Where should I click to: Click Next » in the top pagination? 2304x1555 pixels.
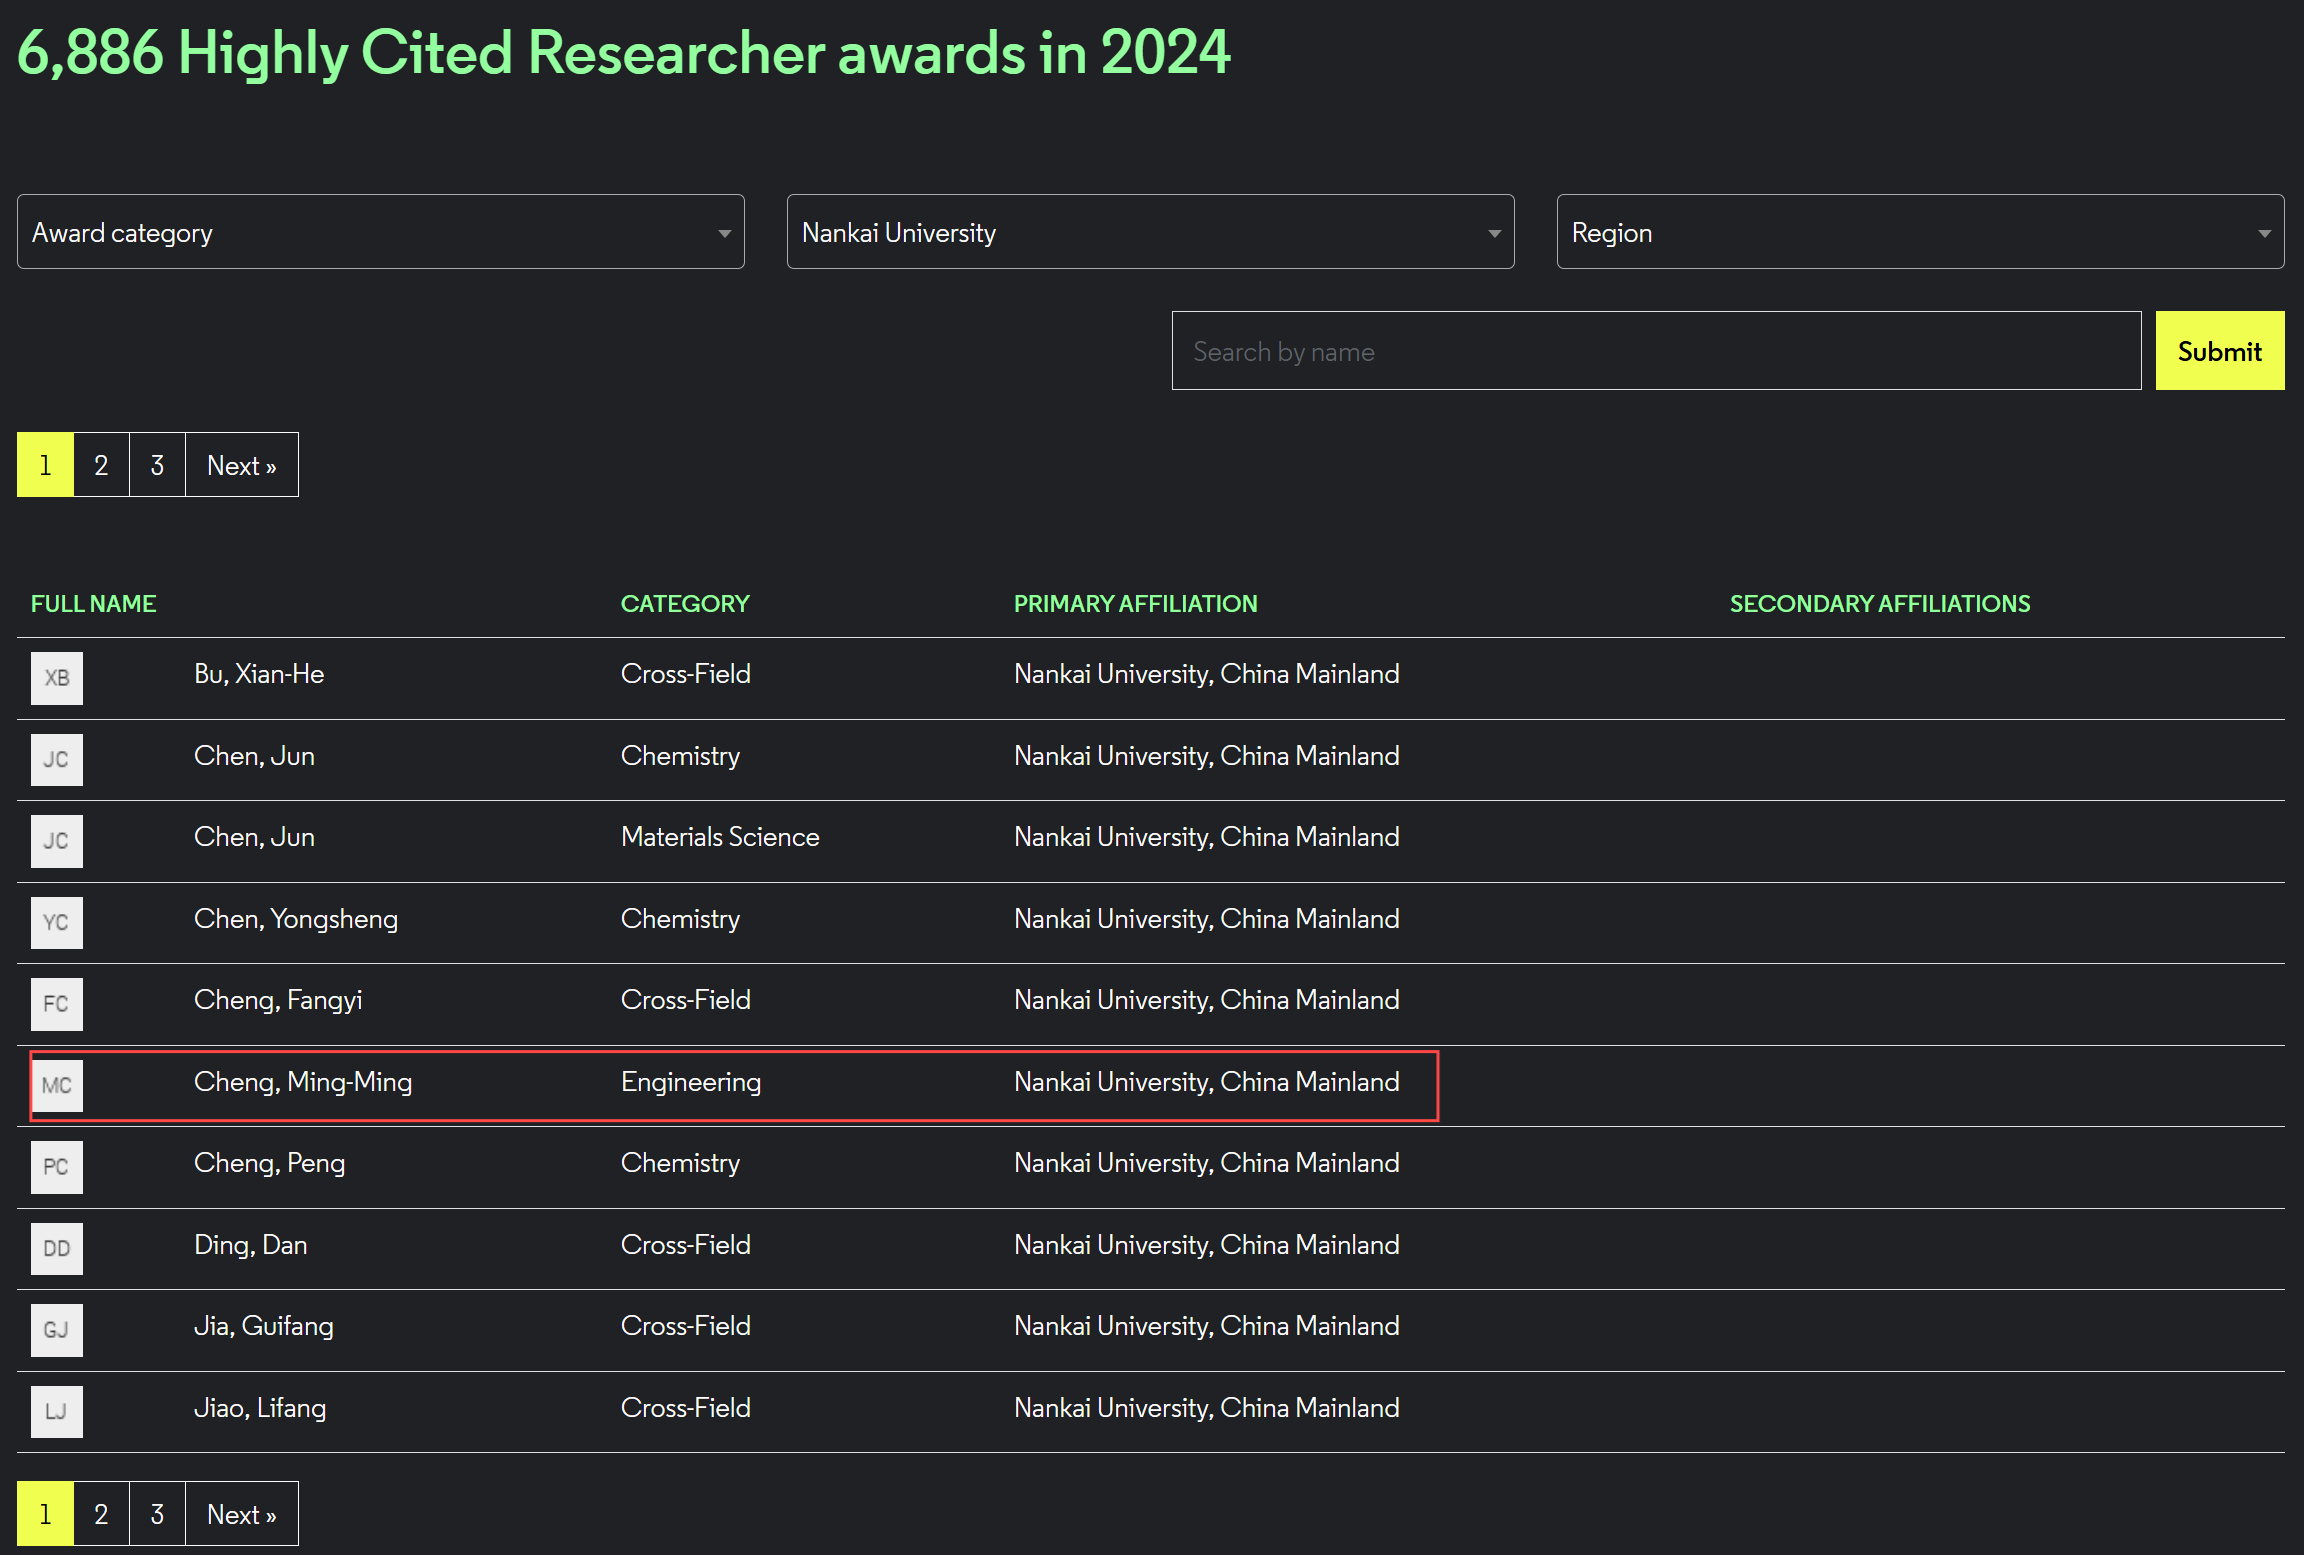pos(241,465)
